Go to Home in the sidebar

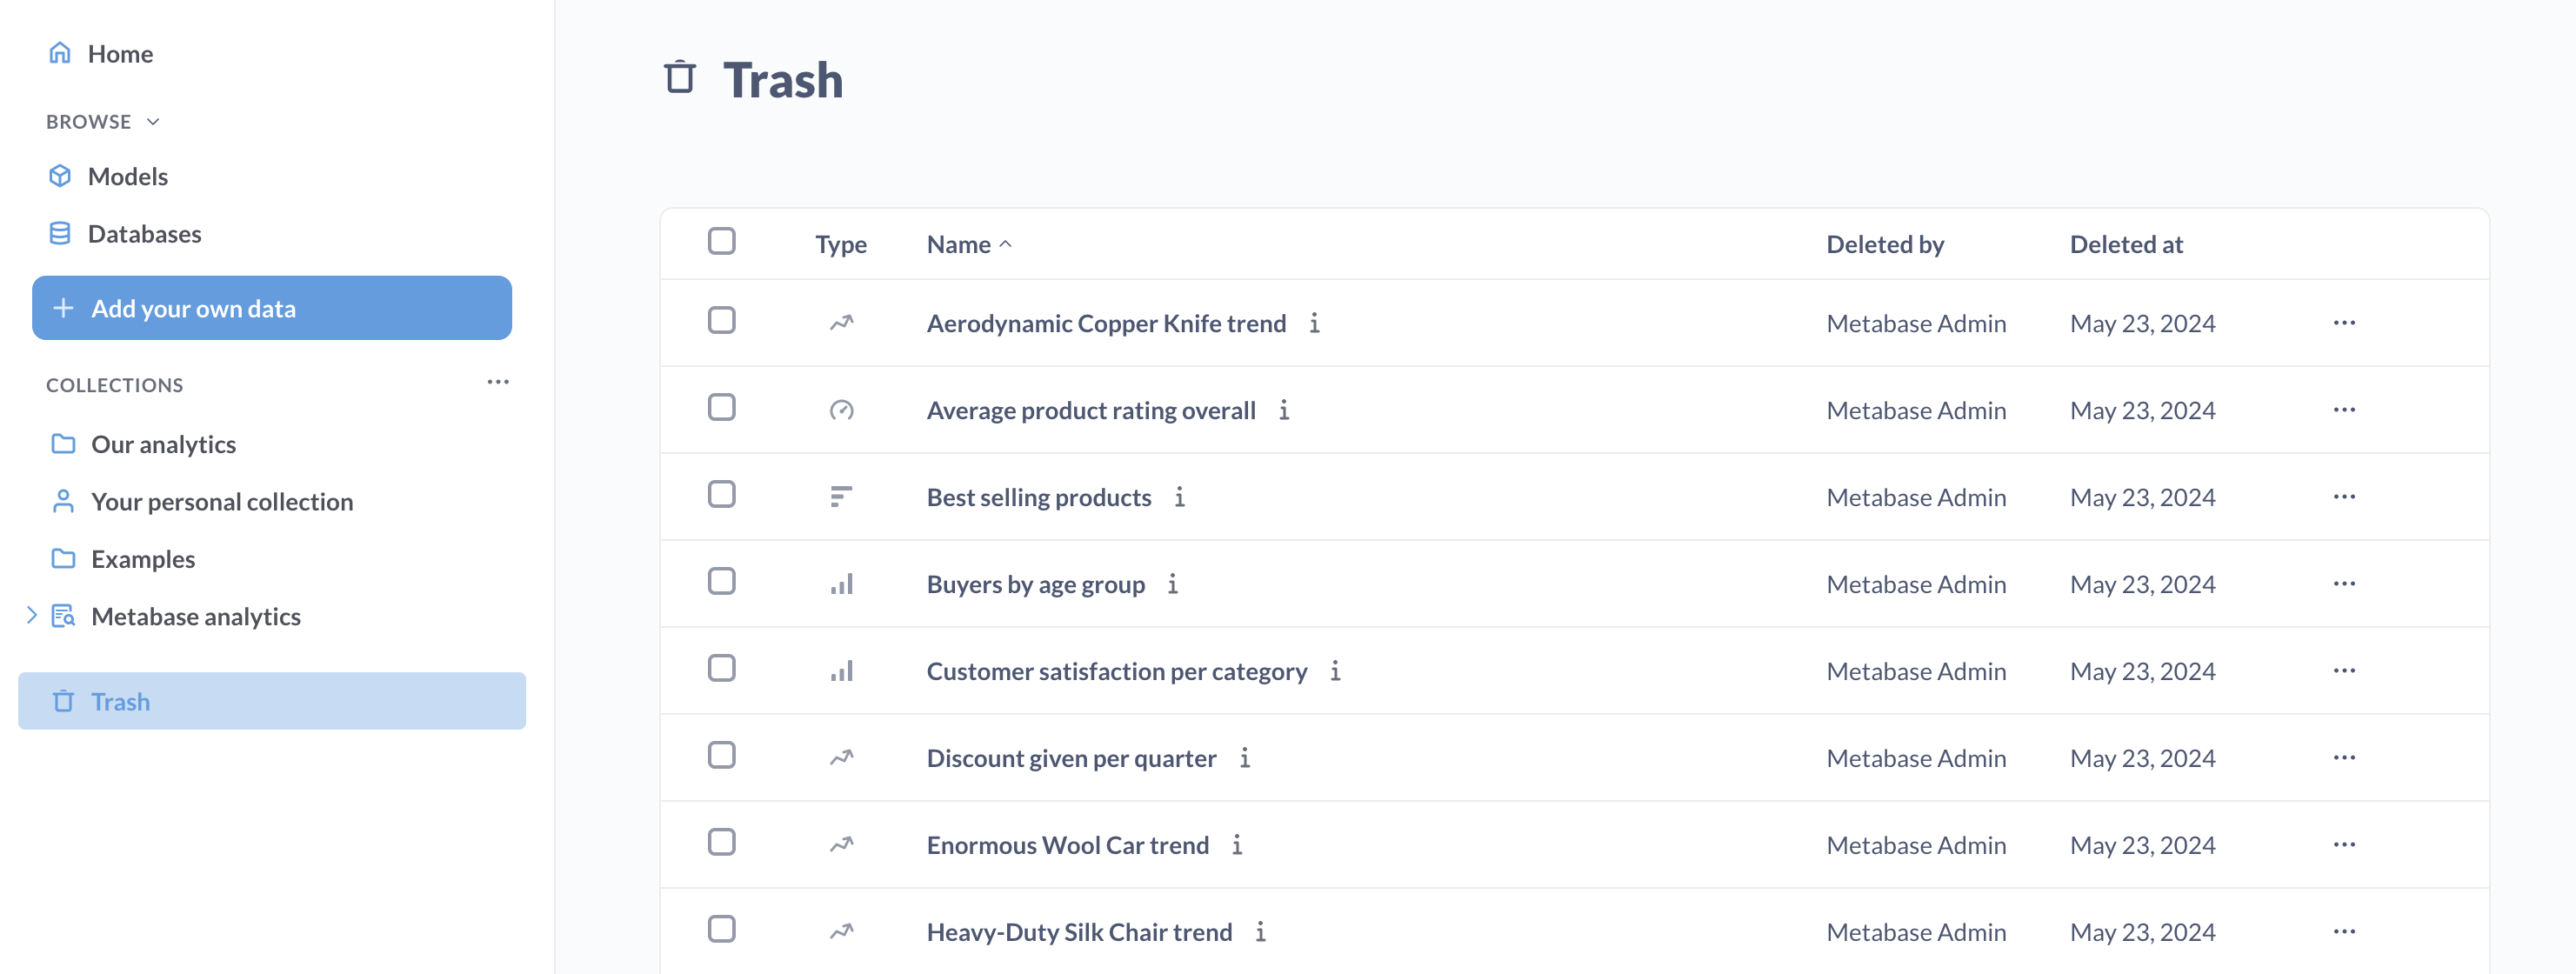click(120, 54)
